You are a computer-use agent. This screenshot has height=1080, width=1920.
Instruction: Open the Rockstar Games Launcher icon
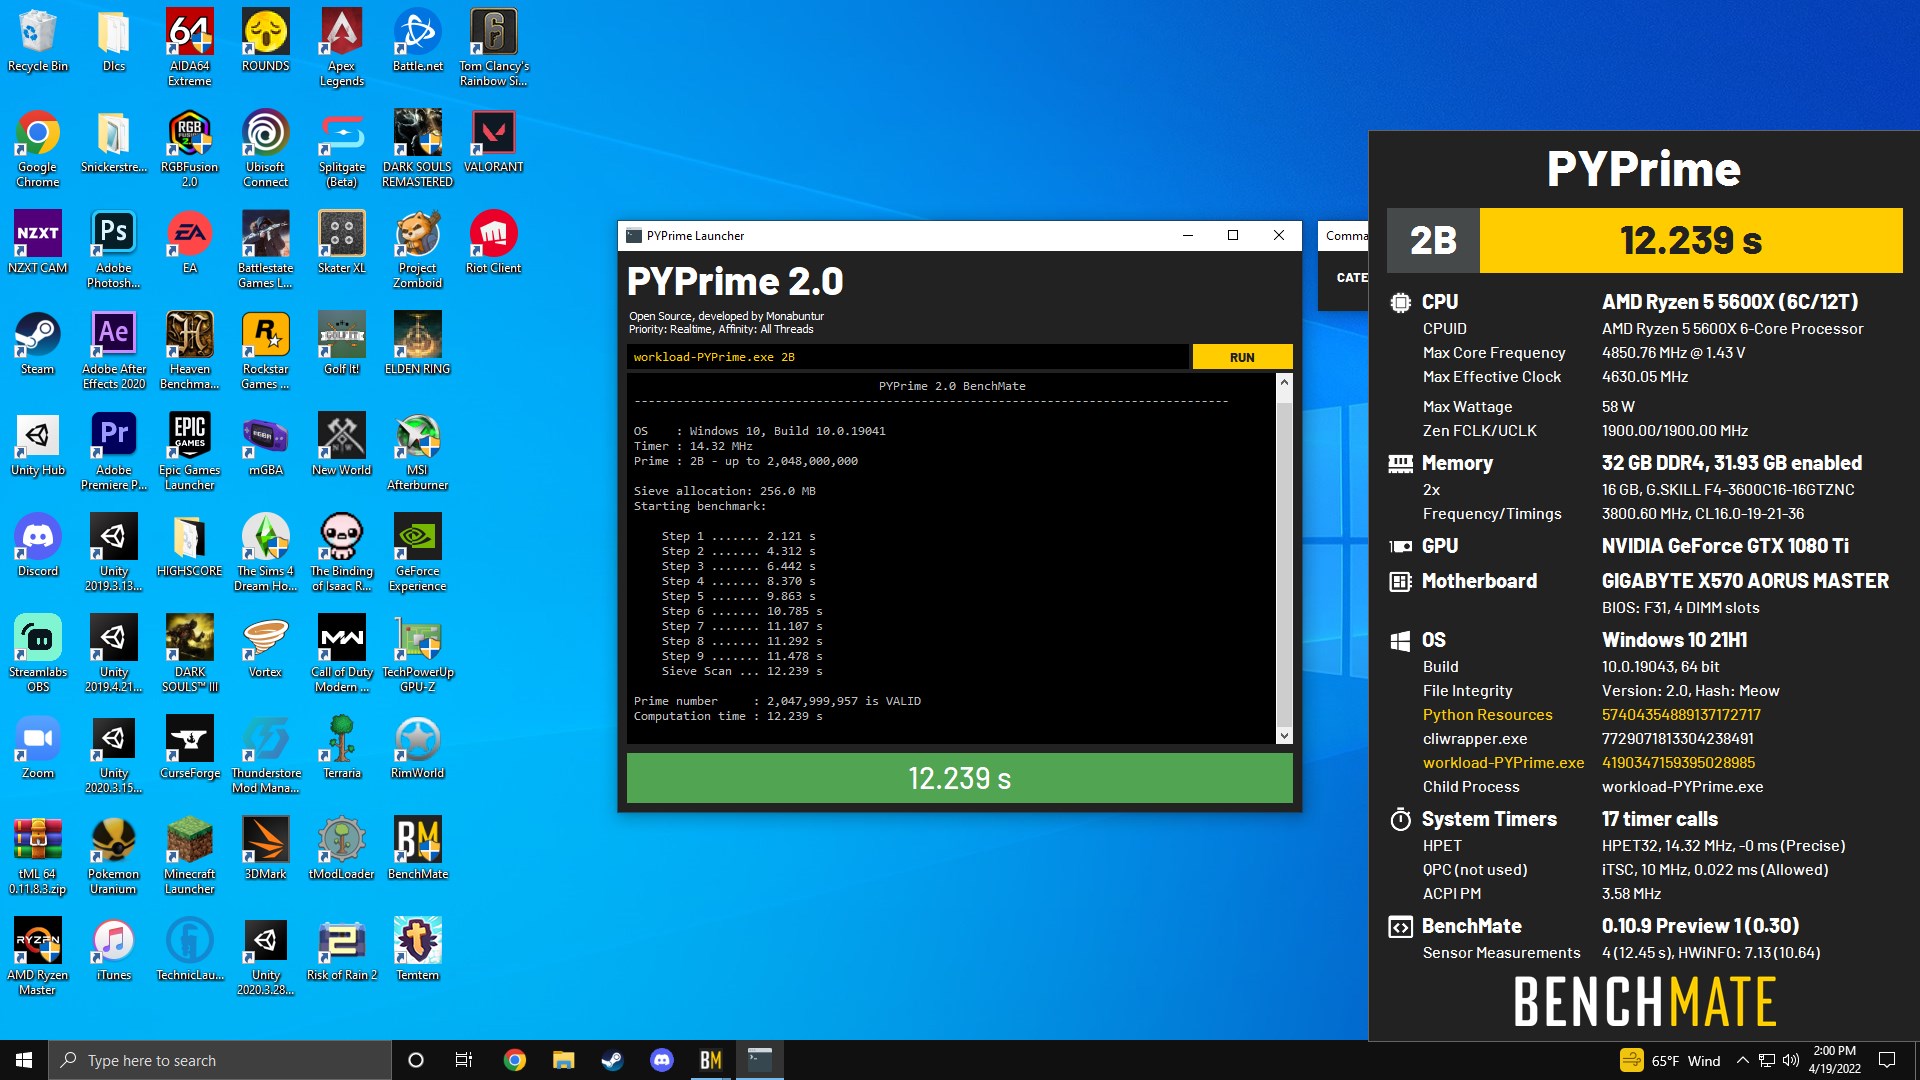click(265, 350)
